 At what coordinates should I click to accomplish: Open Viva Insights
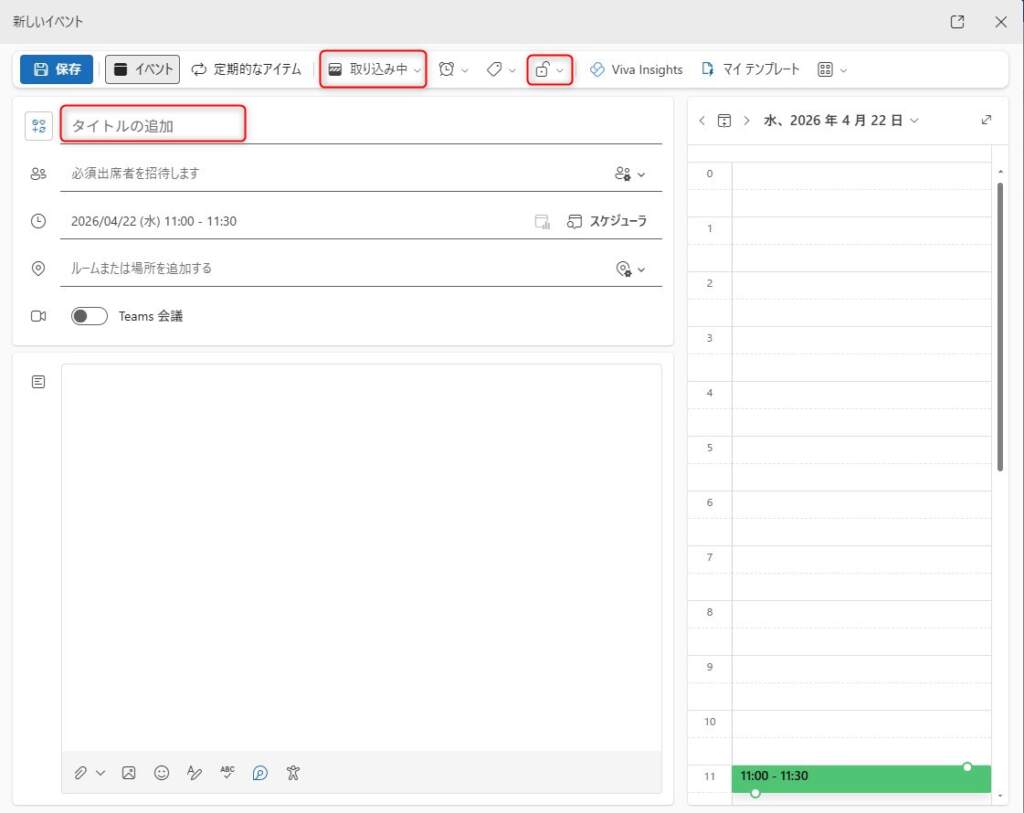pyautogui.click(x=636, y=69)
